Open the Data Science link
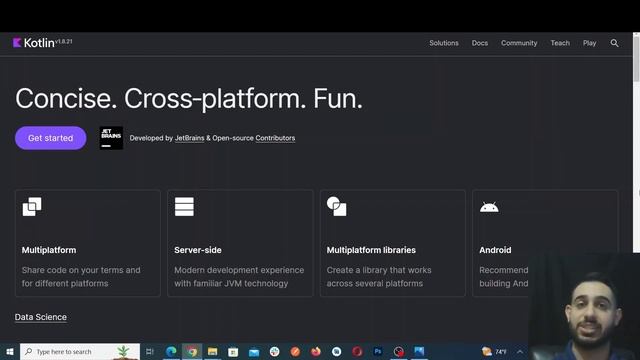Image resolution: width=640 pixels, height=360 pixels. click(x=41, y=317)
